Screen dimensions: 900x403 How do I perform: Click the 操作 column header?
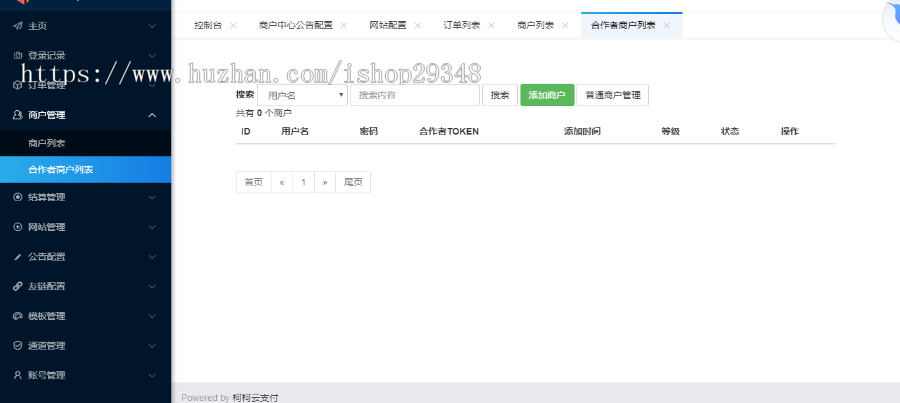[790, 131]
